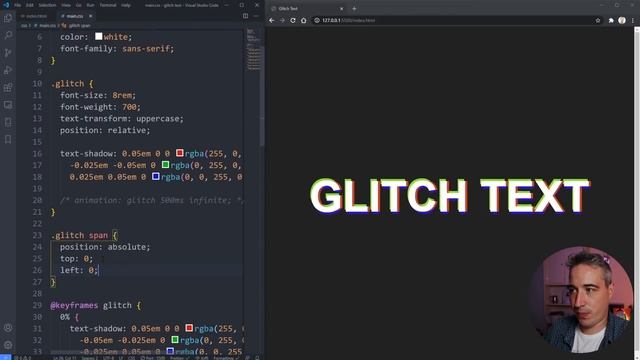640x360 pixels.
Task: Open the blue rgba swatch on line 18
Action: click(x=156, y=176)
